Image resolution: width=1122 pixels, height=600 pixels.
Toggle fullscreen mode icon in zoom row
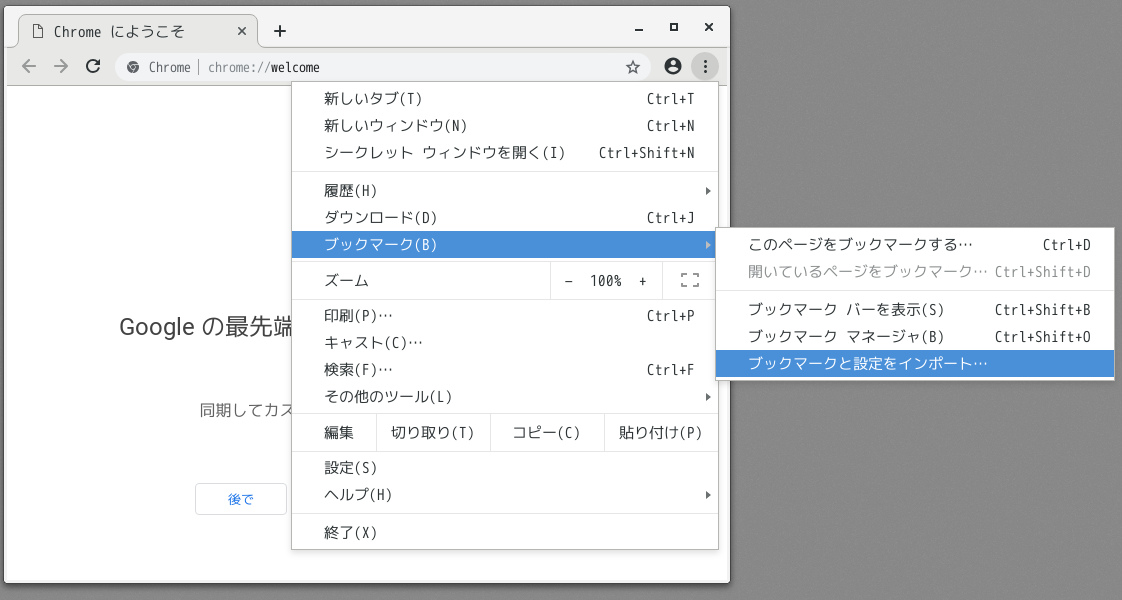pyautogui.click(x=690, y=280)
